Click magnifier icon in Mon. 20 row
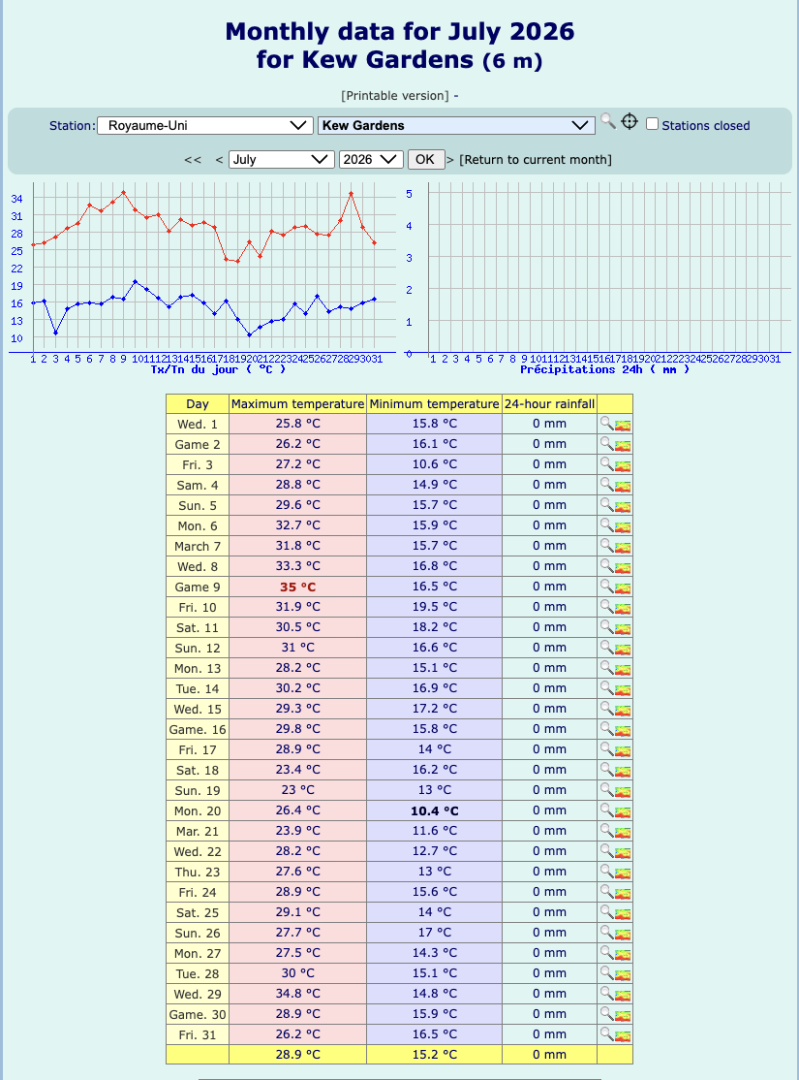The width and height of the screenshot is (799, 1080). pos(606,810)
